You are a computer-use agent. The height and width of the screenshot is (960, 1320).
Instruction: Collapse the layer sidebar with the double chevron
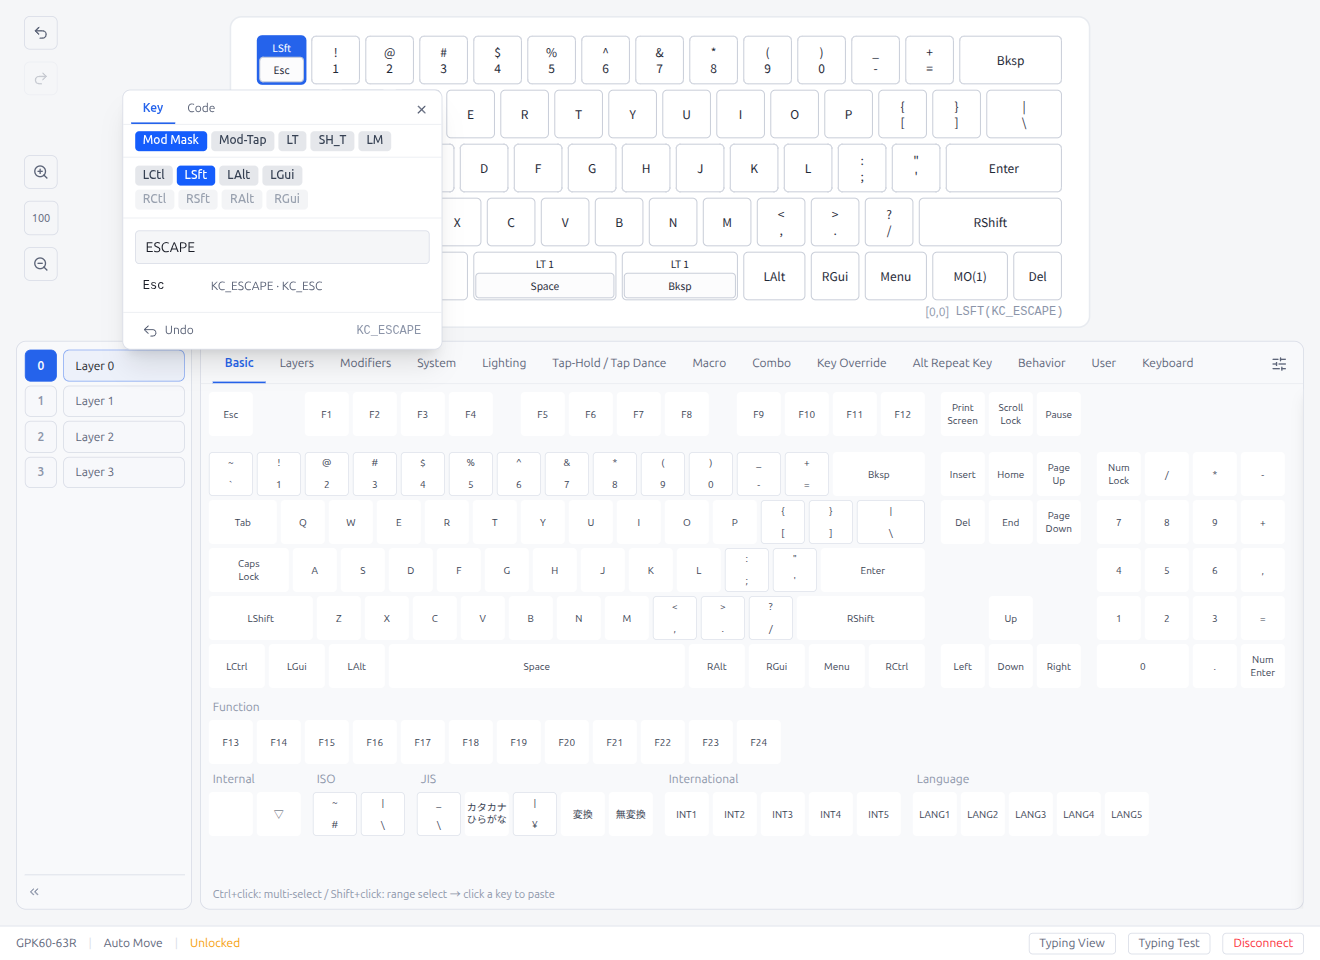coord(33,891)
